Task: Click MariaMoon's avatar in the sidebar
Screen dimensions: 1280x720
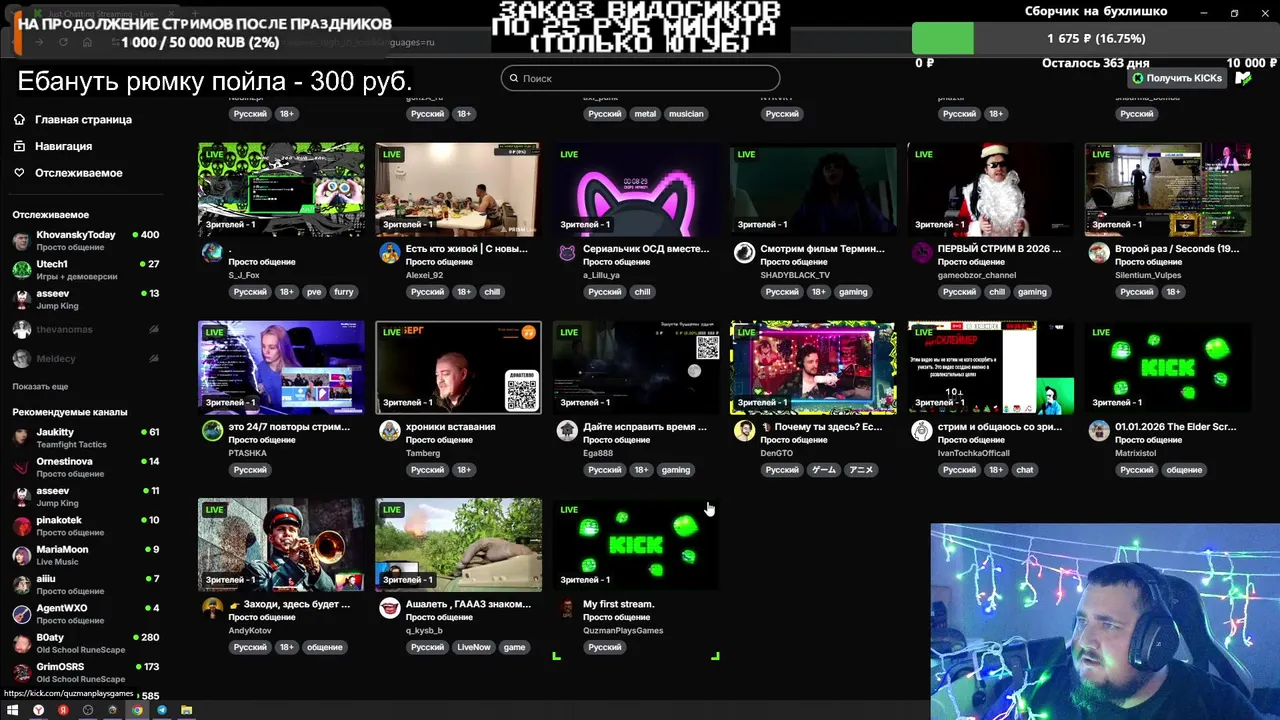Action: (21, 555)
